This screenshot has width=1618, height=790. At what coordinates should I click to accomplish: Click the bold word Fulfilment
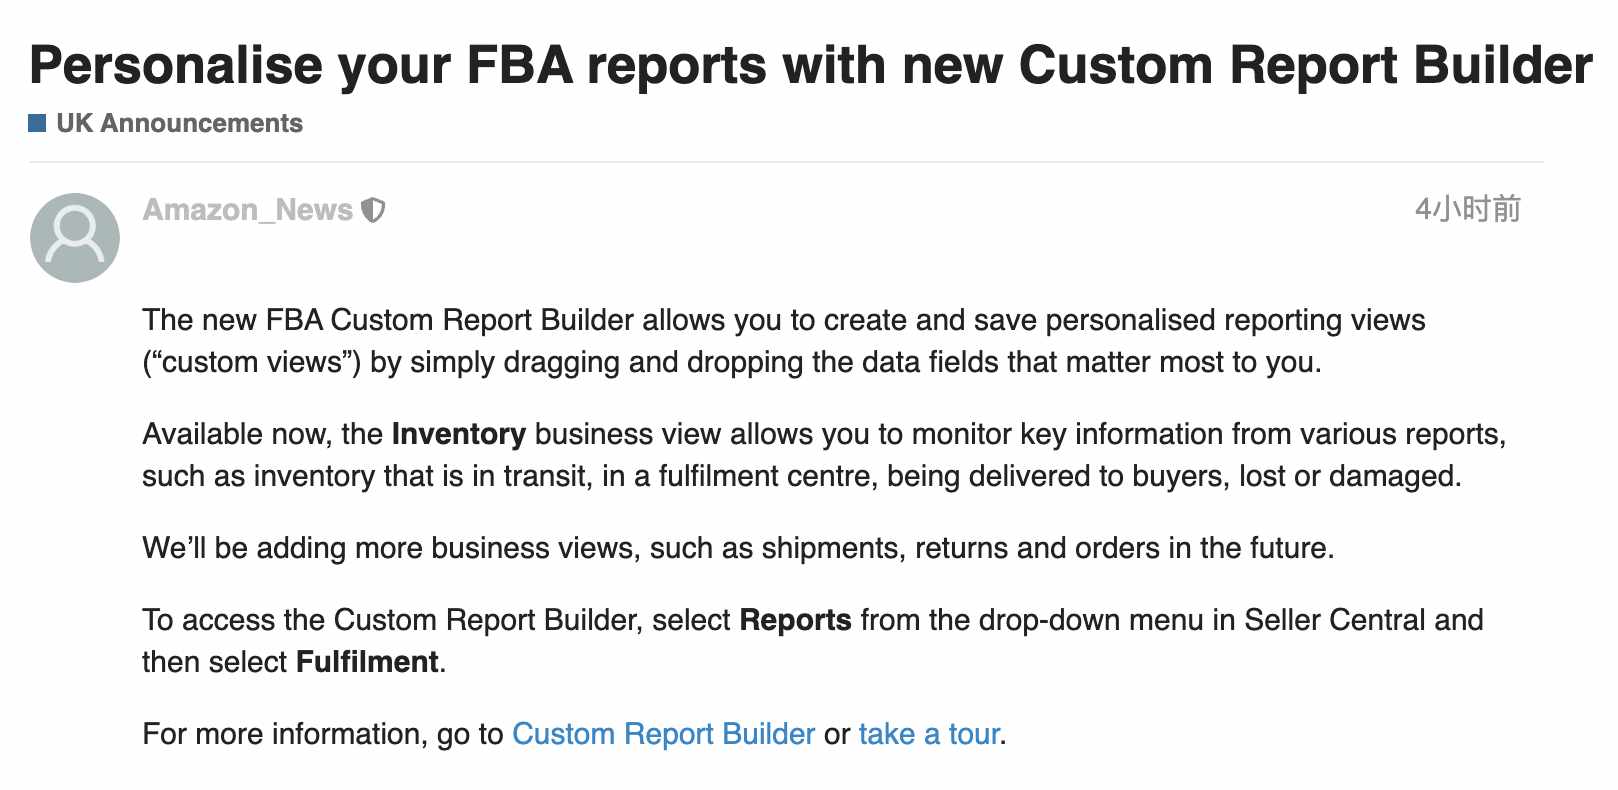point(367,662)
